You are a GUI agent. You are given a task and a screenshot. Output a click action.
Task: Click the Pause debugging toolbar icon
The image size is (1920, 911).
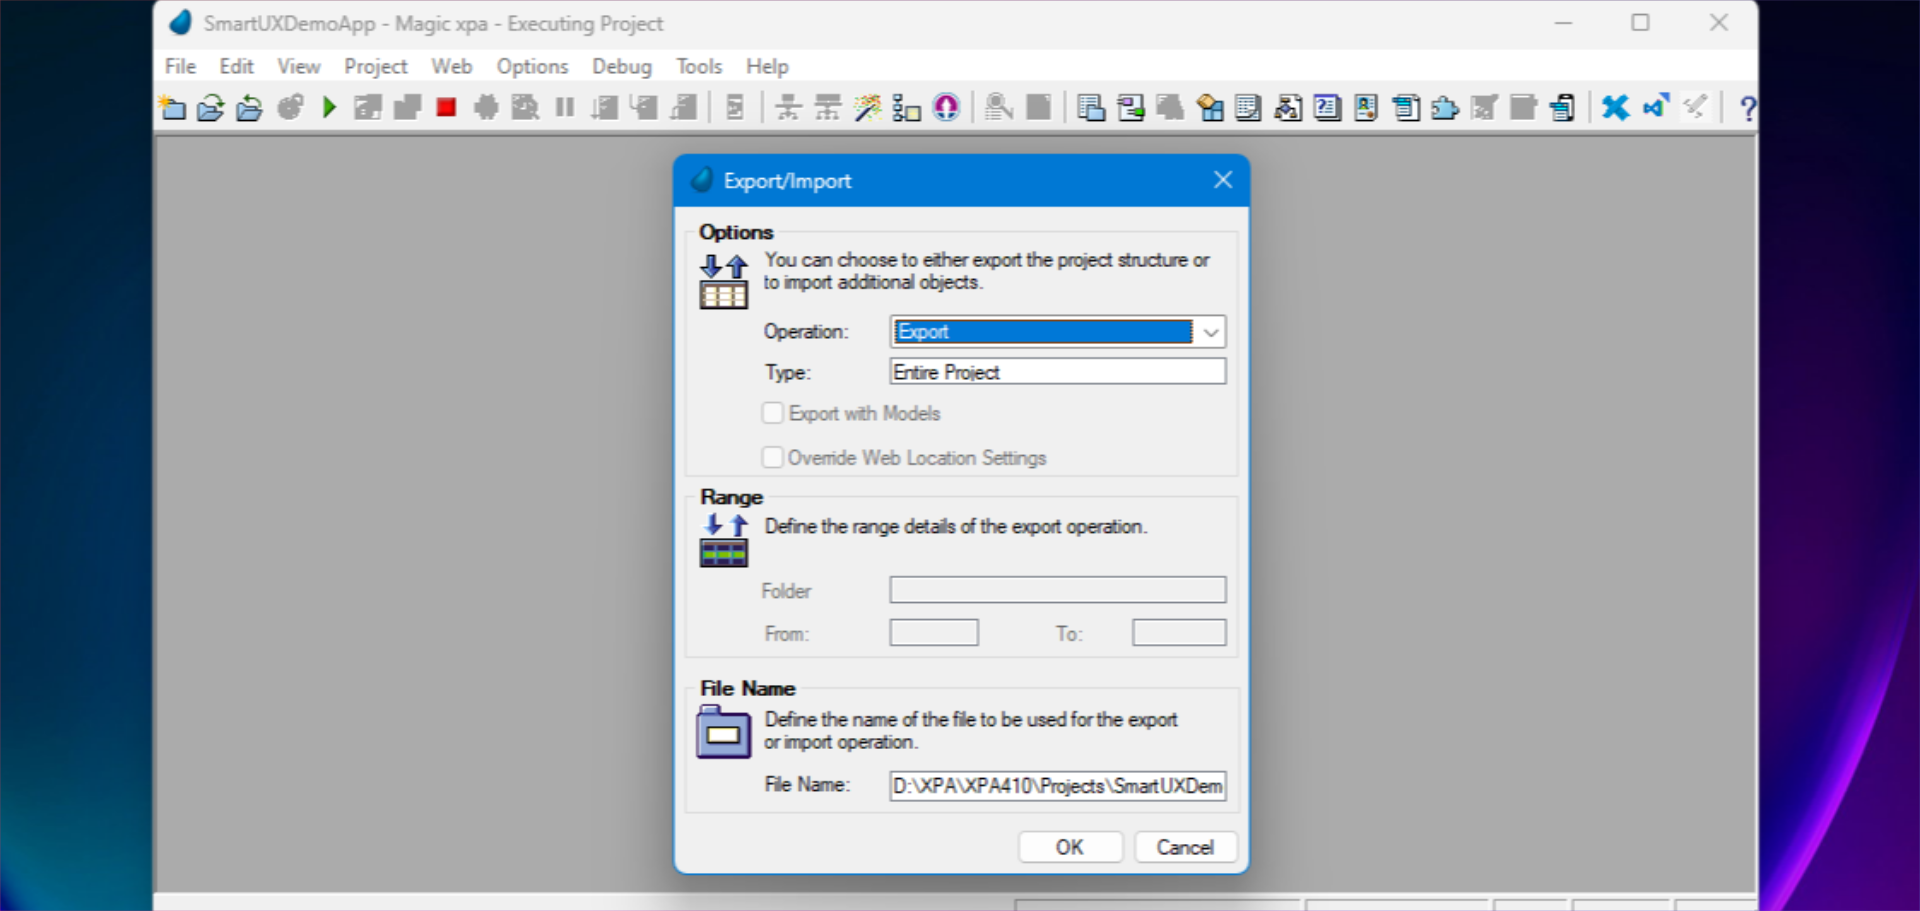coord(564,107)
